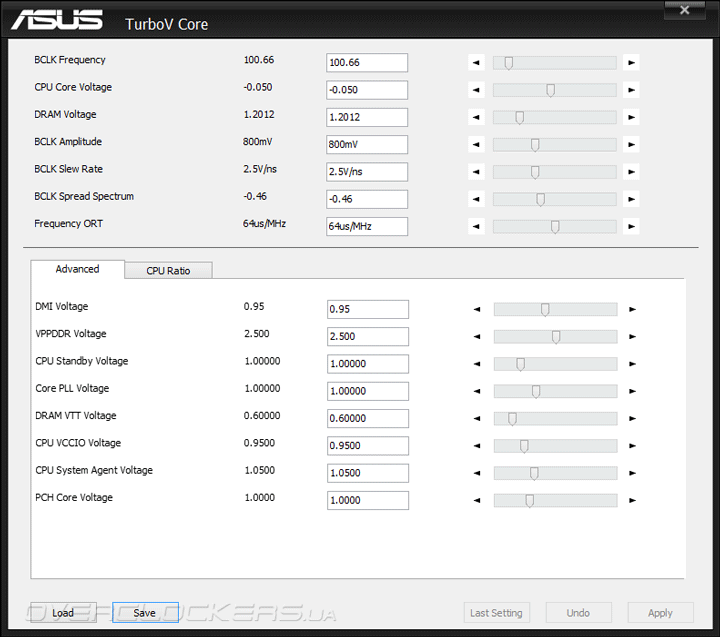
Task: Increase DRAM Voltage with right arrow
Action: coord(631,118)
